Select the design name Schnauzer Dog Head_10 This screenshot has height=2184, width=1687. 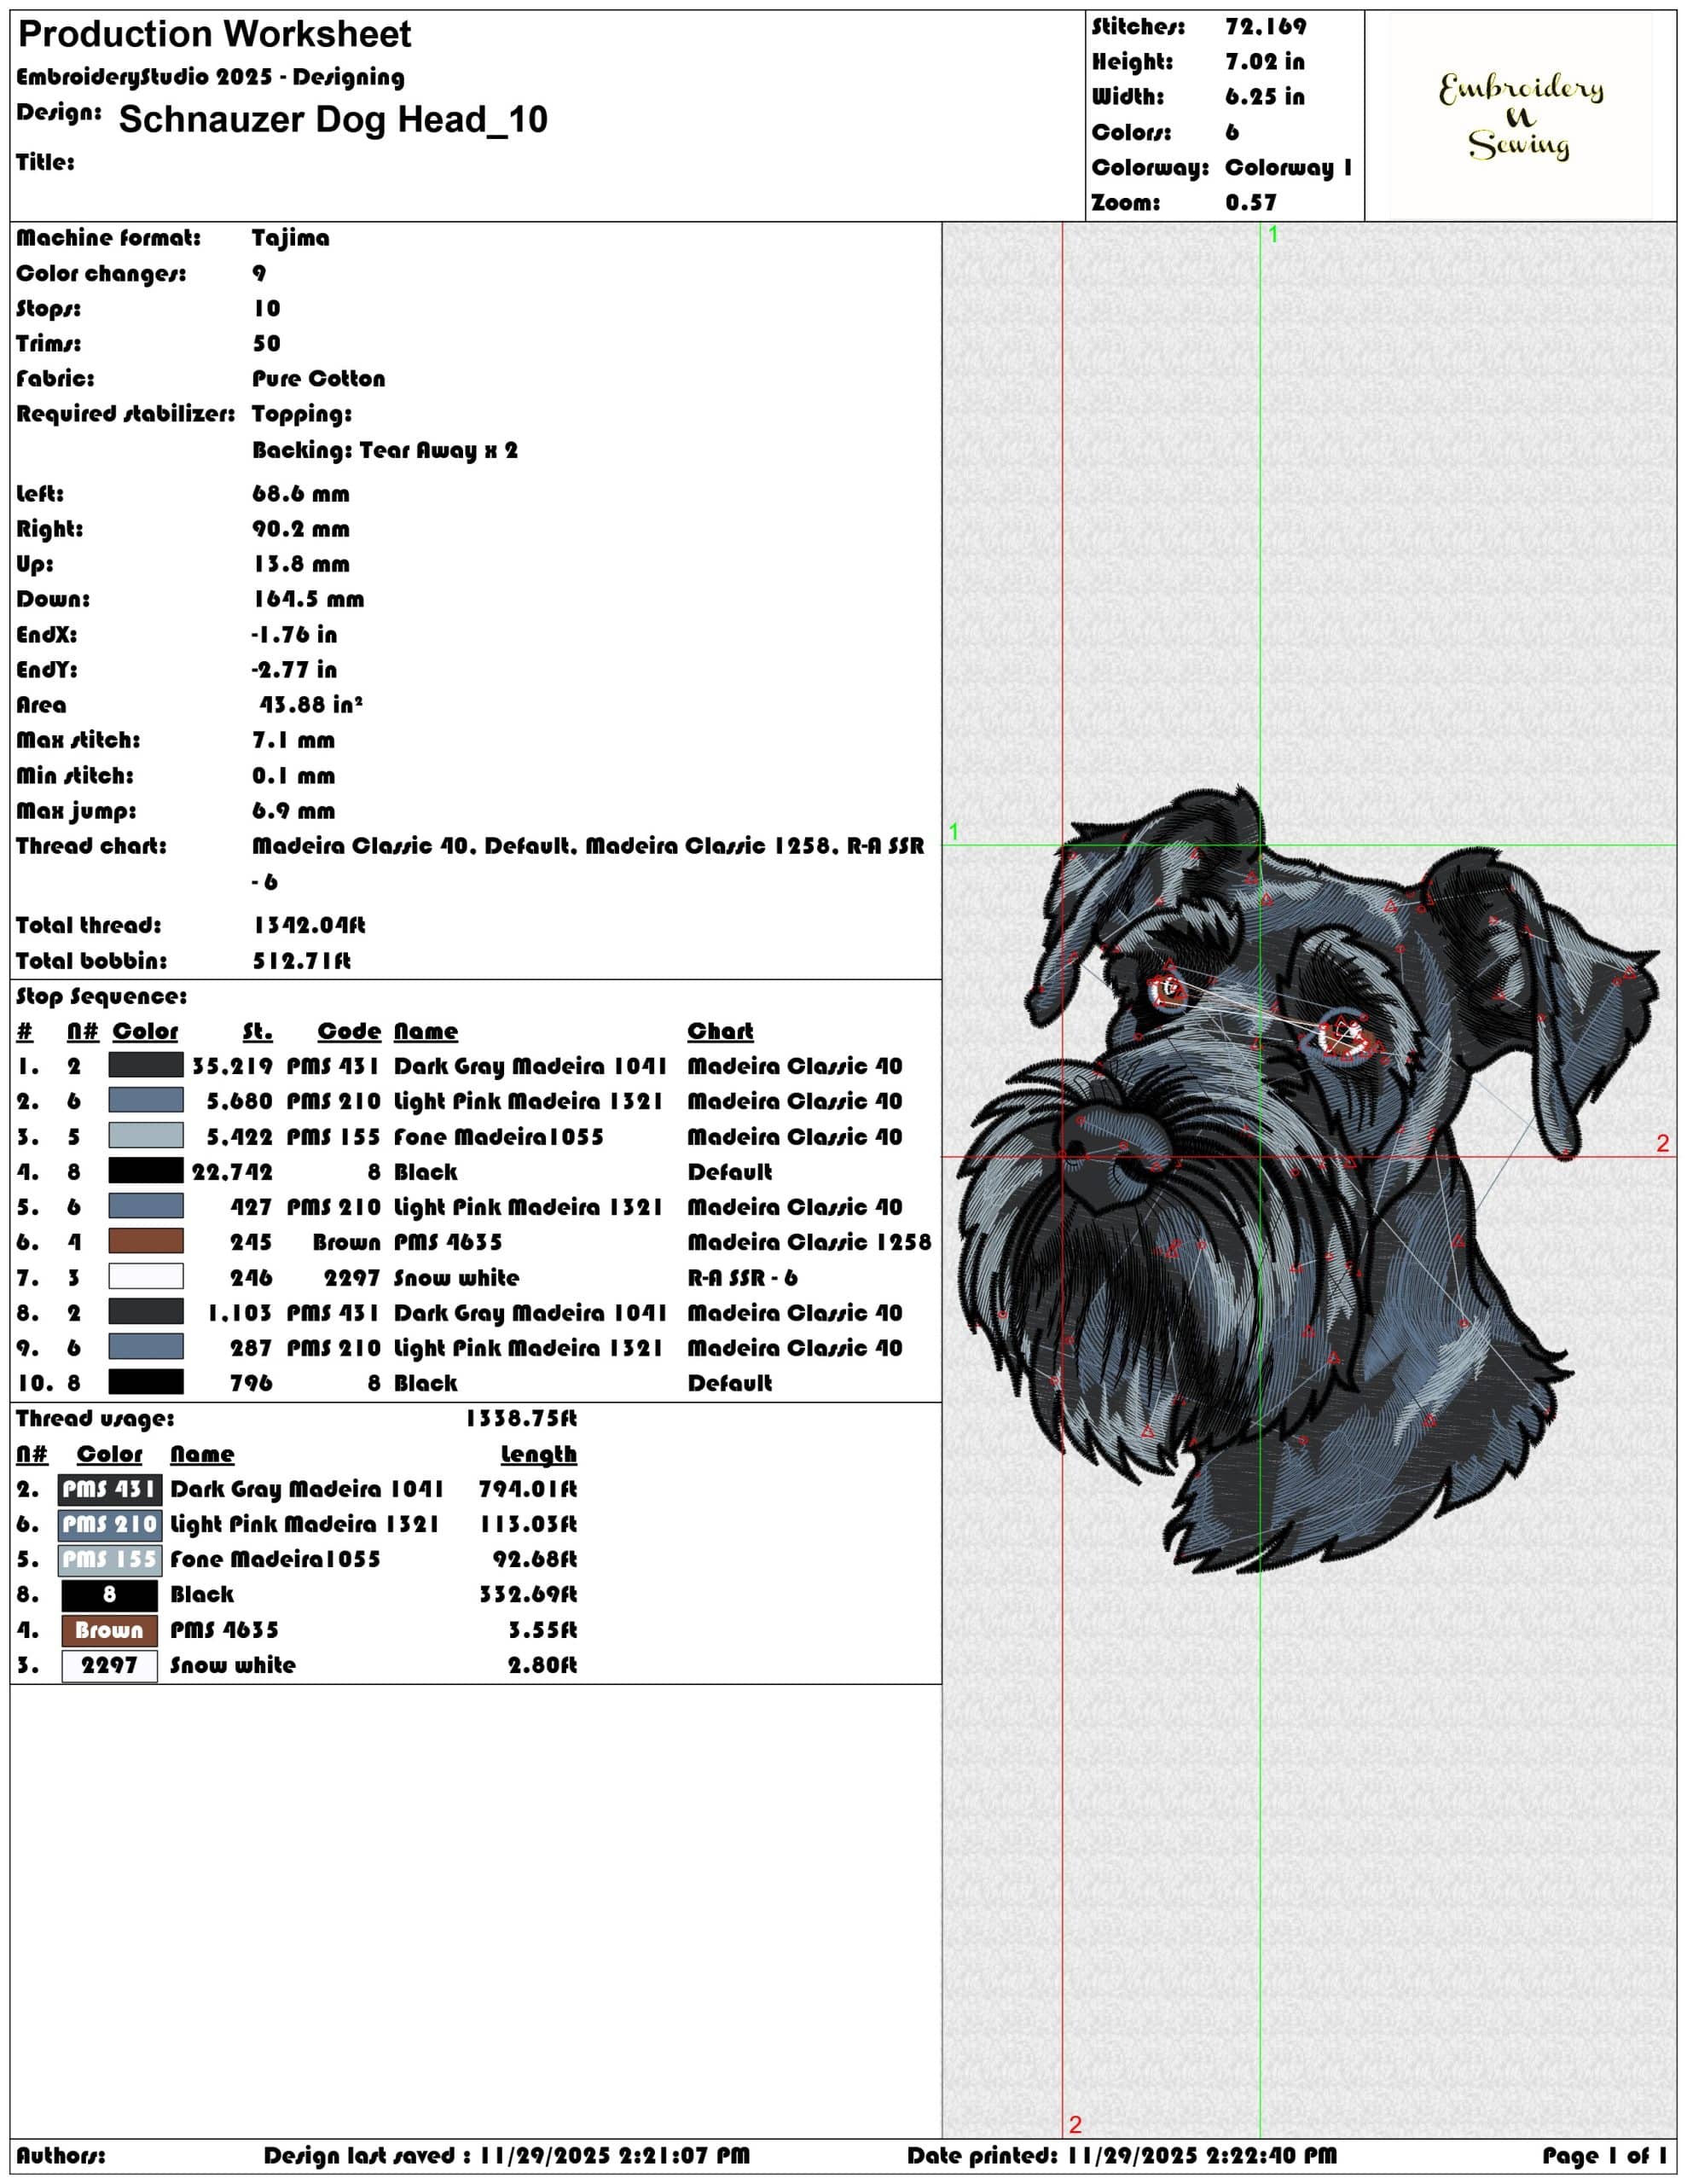pyautogui.click(x=333, y=119)
